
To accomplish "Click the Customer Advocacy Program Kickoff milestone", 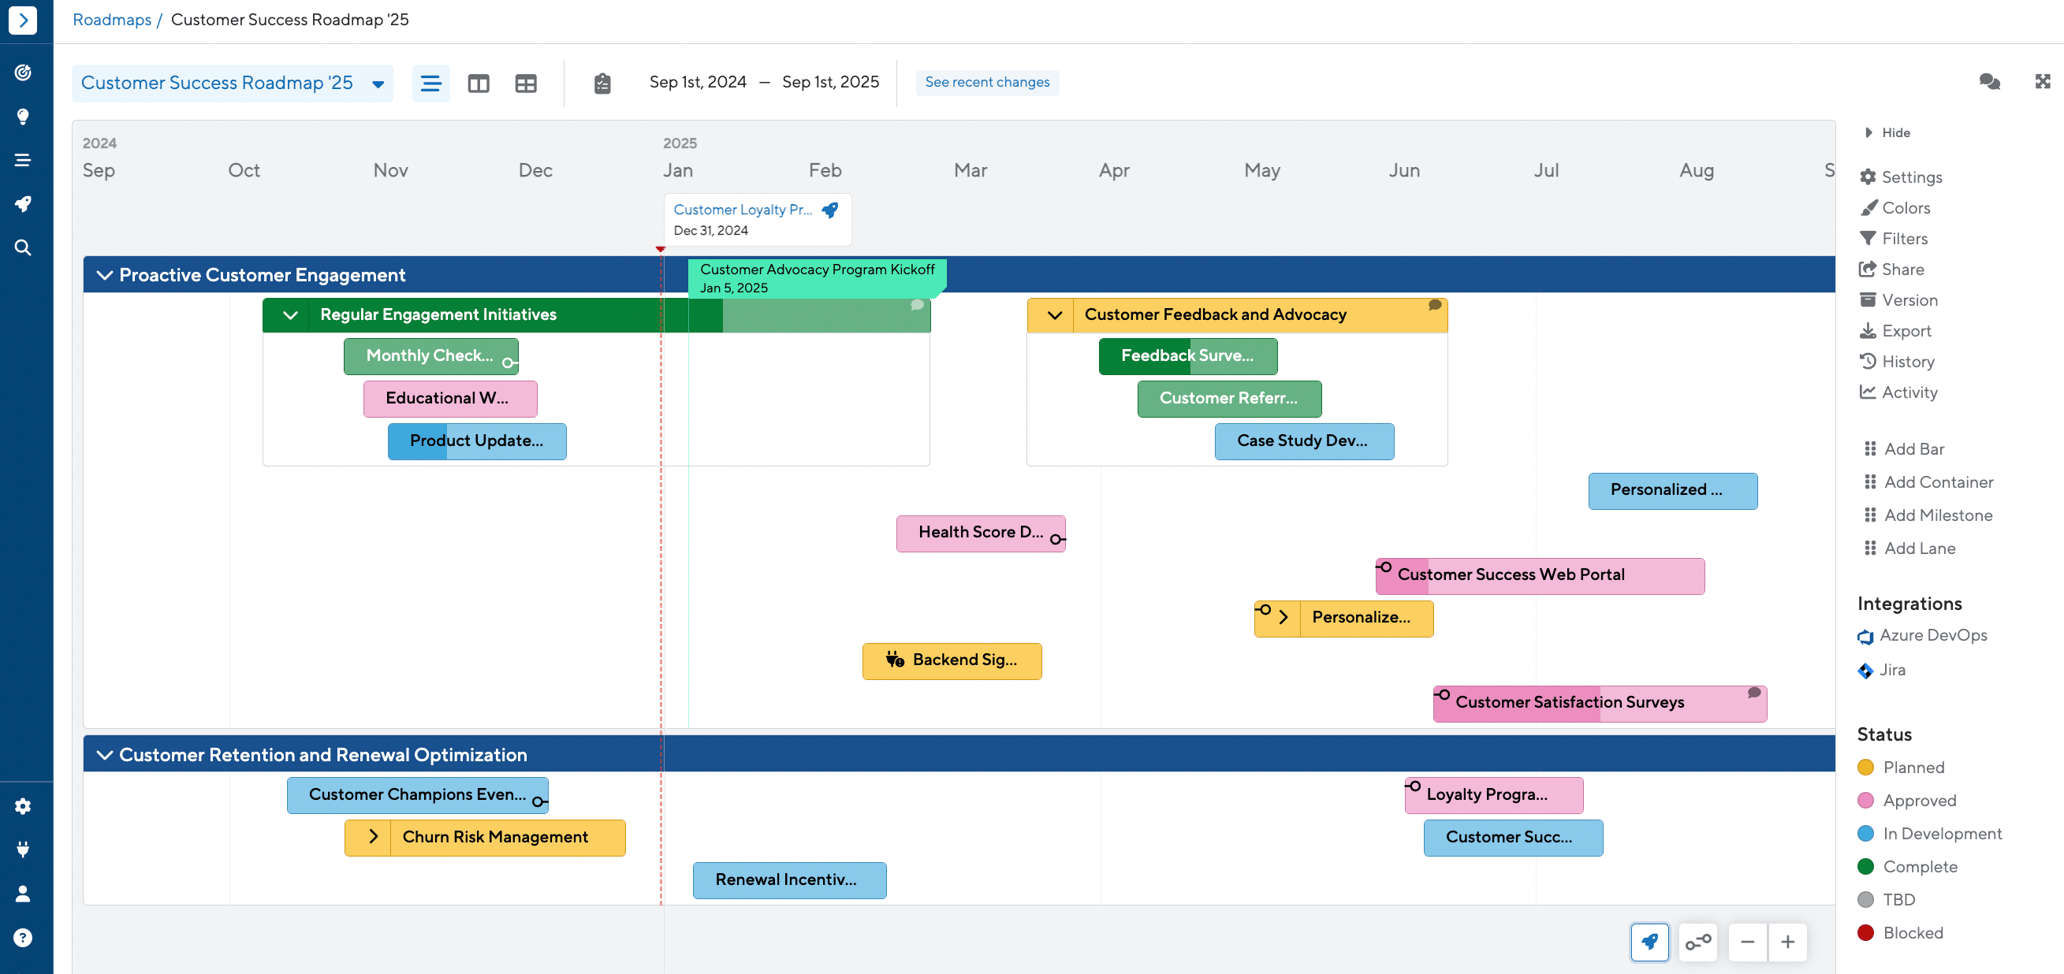I will [x=817, y=278].
